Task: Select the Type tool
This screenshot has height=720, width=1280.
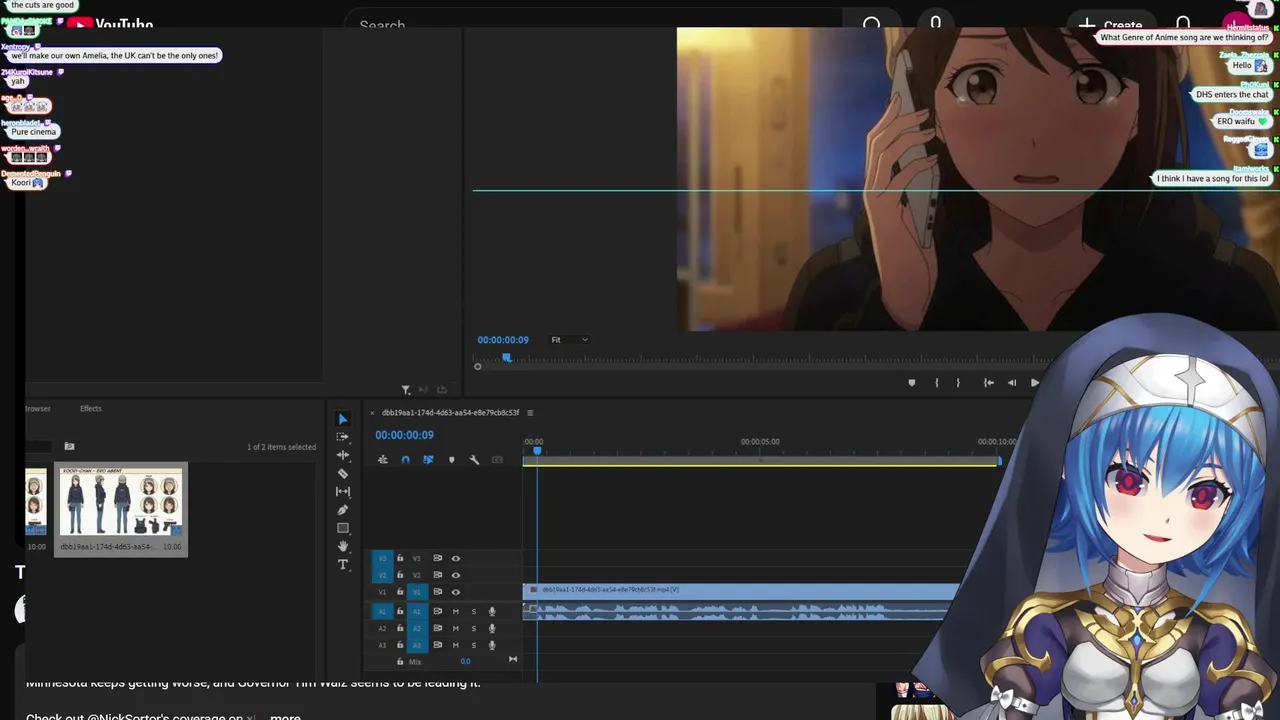Action: tap(343, 565)
